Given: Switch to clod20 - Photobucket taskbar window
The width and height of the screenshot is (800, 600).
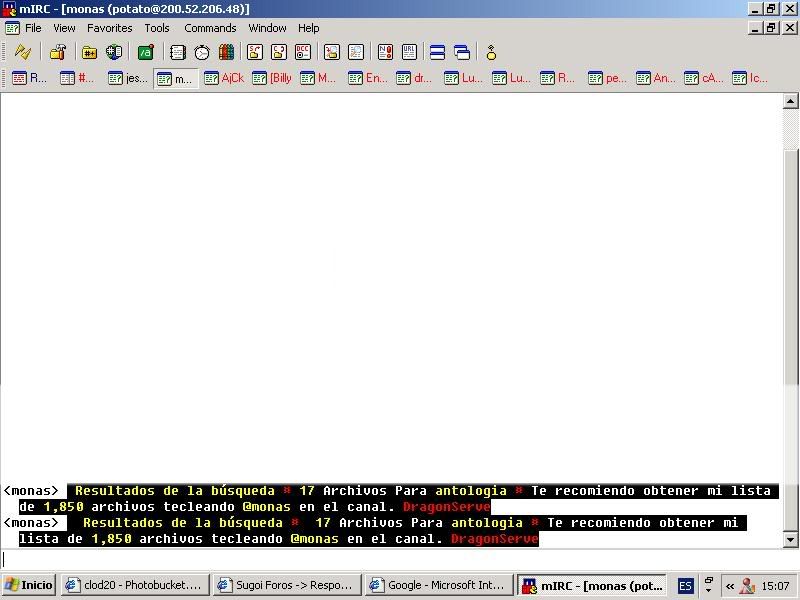Looking at the screenshot, I should 135,585.
